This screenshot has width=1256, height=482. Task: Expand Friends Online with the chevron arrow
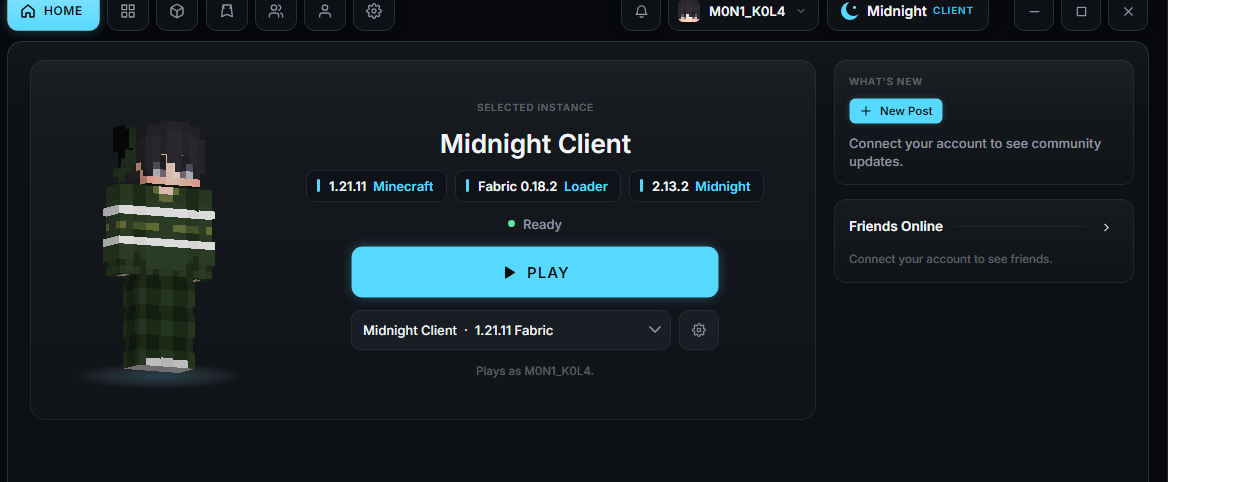1106,227
